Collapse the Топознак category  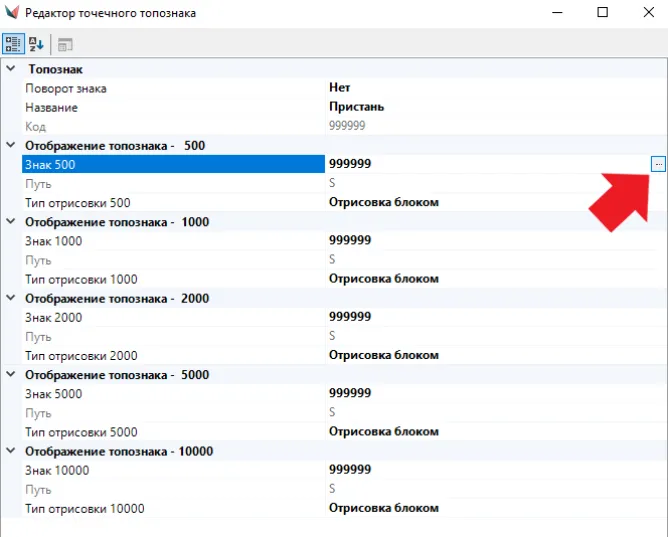tap(11, 69)
